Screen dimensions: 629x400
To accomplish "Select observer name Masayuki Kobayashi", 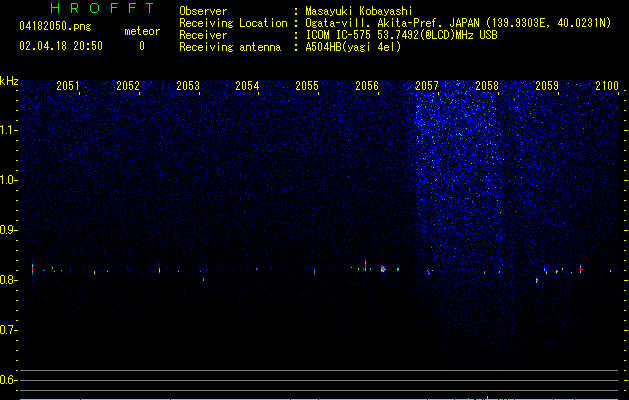I will (x=359, y=11).
